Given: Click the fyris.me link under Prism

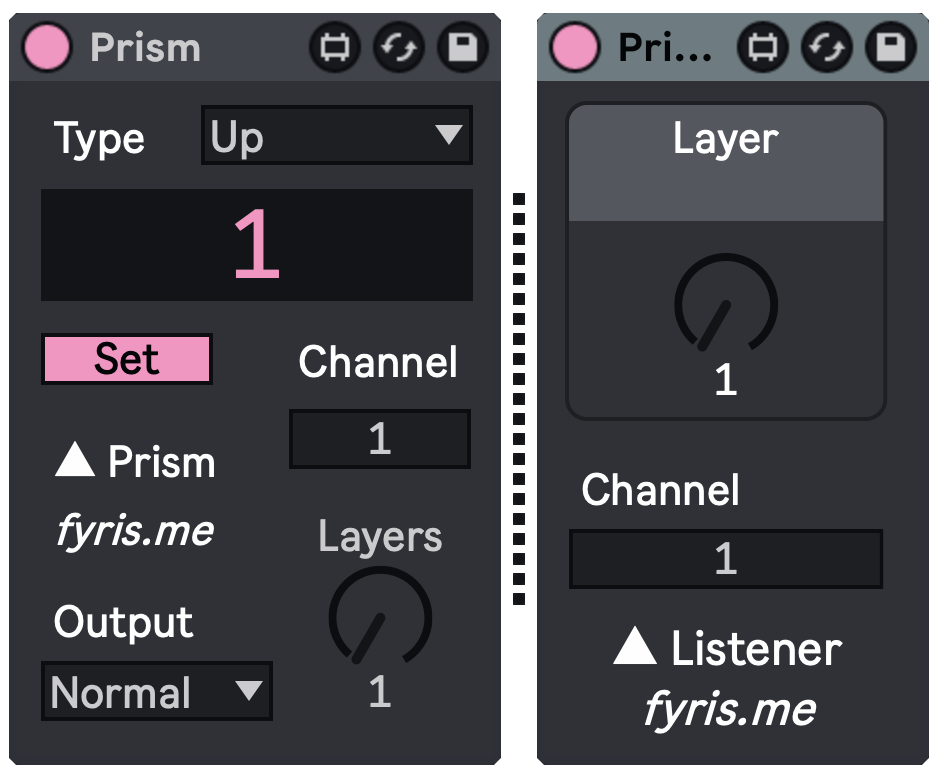Looking at the screenshot, I should point(134,530).
